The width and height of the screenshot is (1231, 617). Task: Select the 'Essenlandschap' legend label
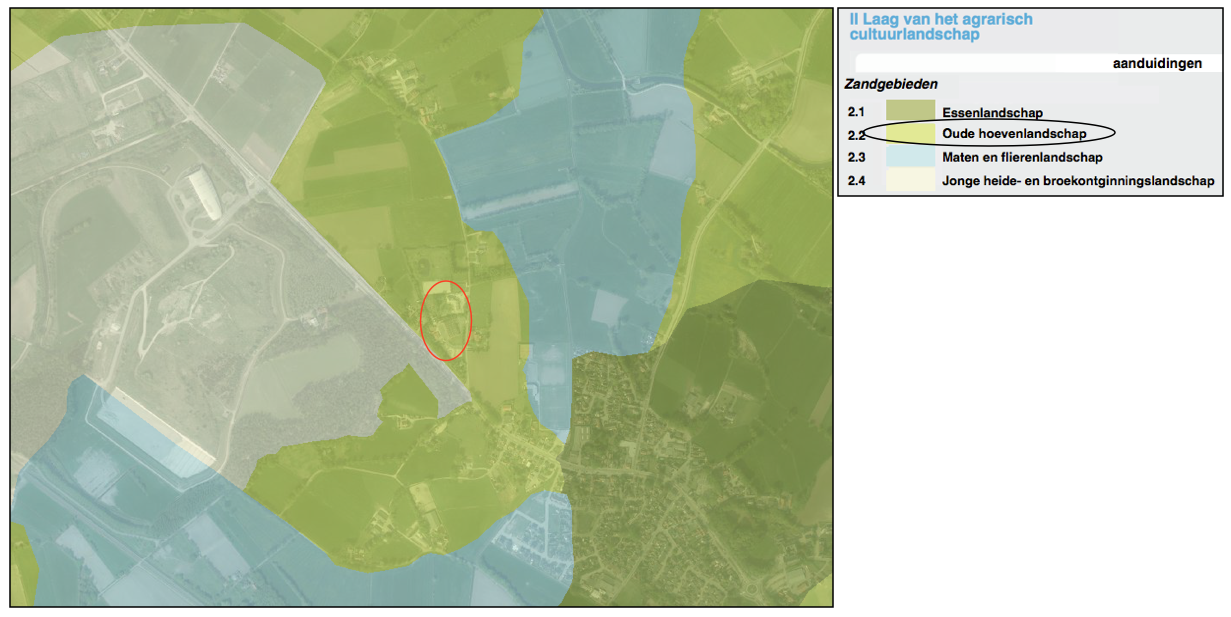[x=992, y=113]
